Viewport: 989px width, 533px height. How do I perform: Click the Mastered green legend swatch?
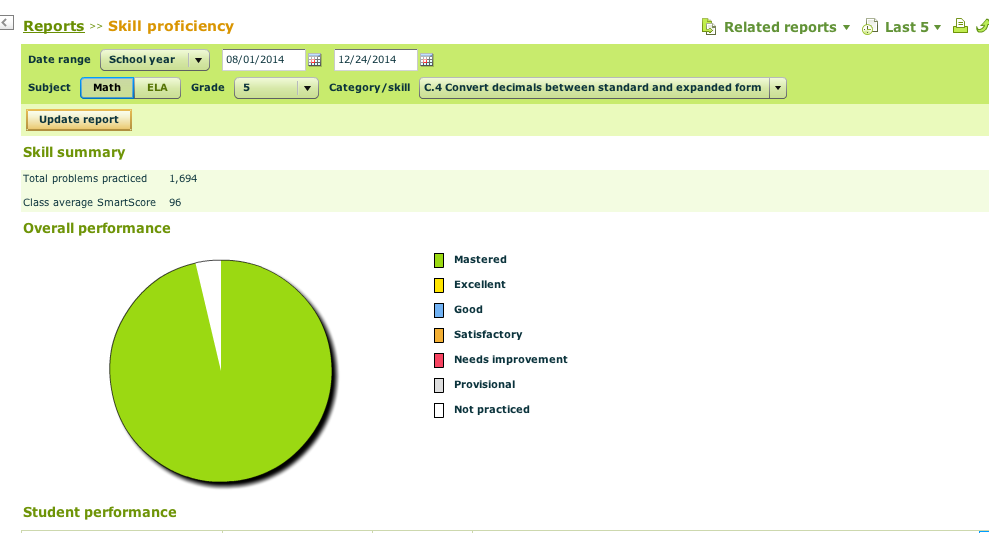(x=439, y=260)
